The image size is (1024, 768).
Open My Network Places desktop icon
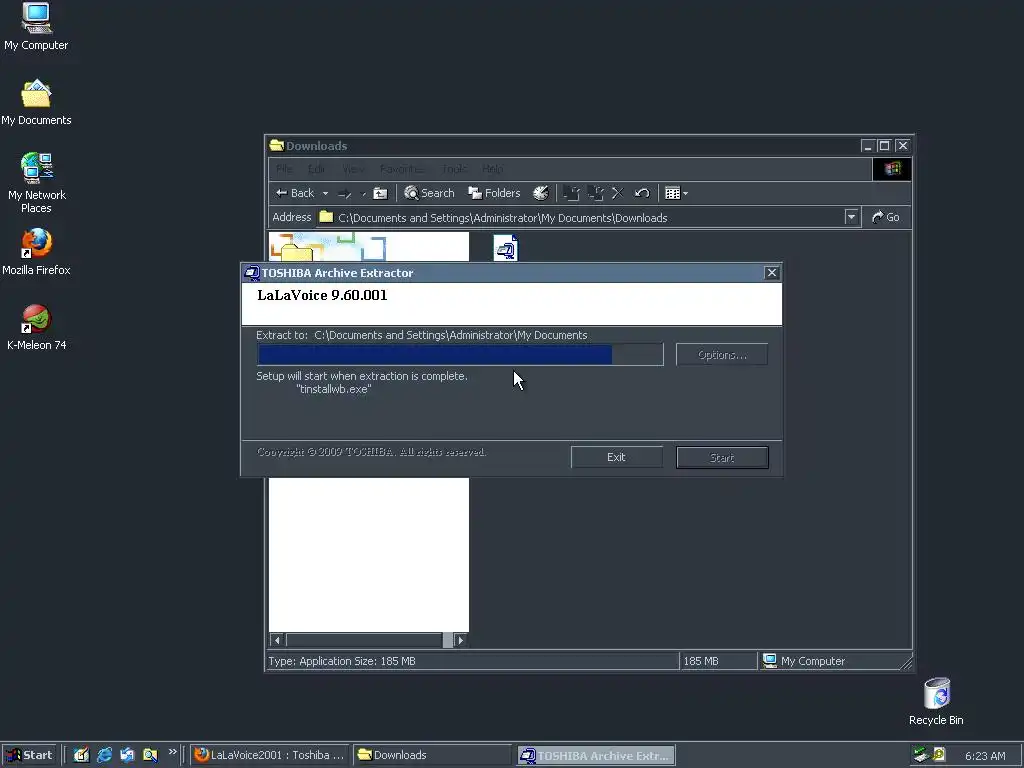(36, 183)
